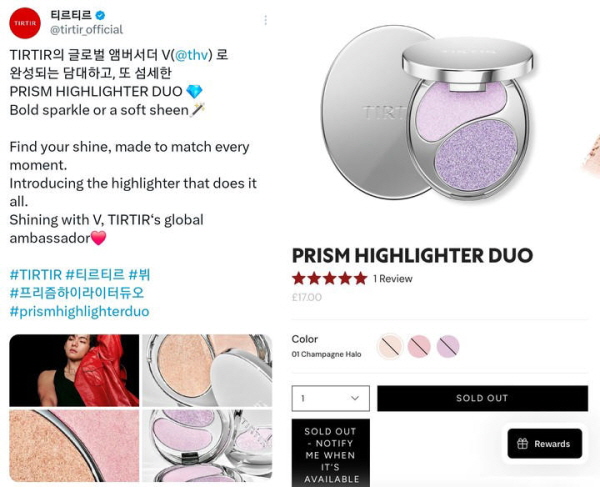Select the lavender color swatch
Viewport: 600px width, 487px height.
[448, 346]
